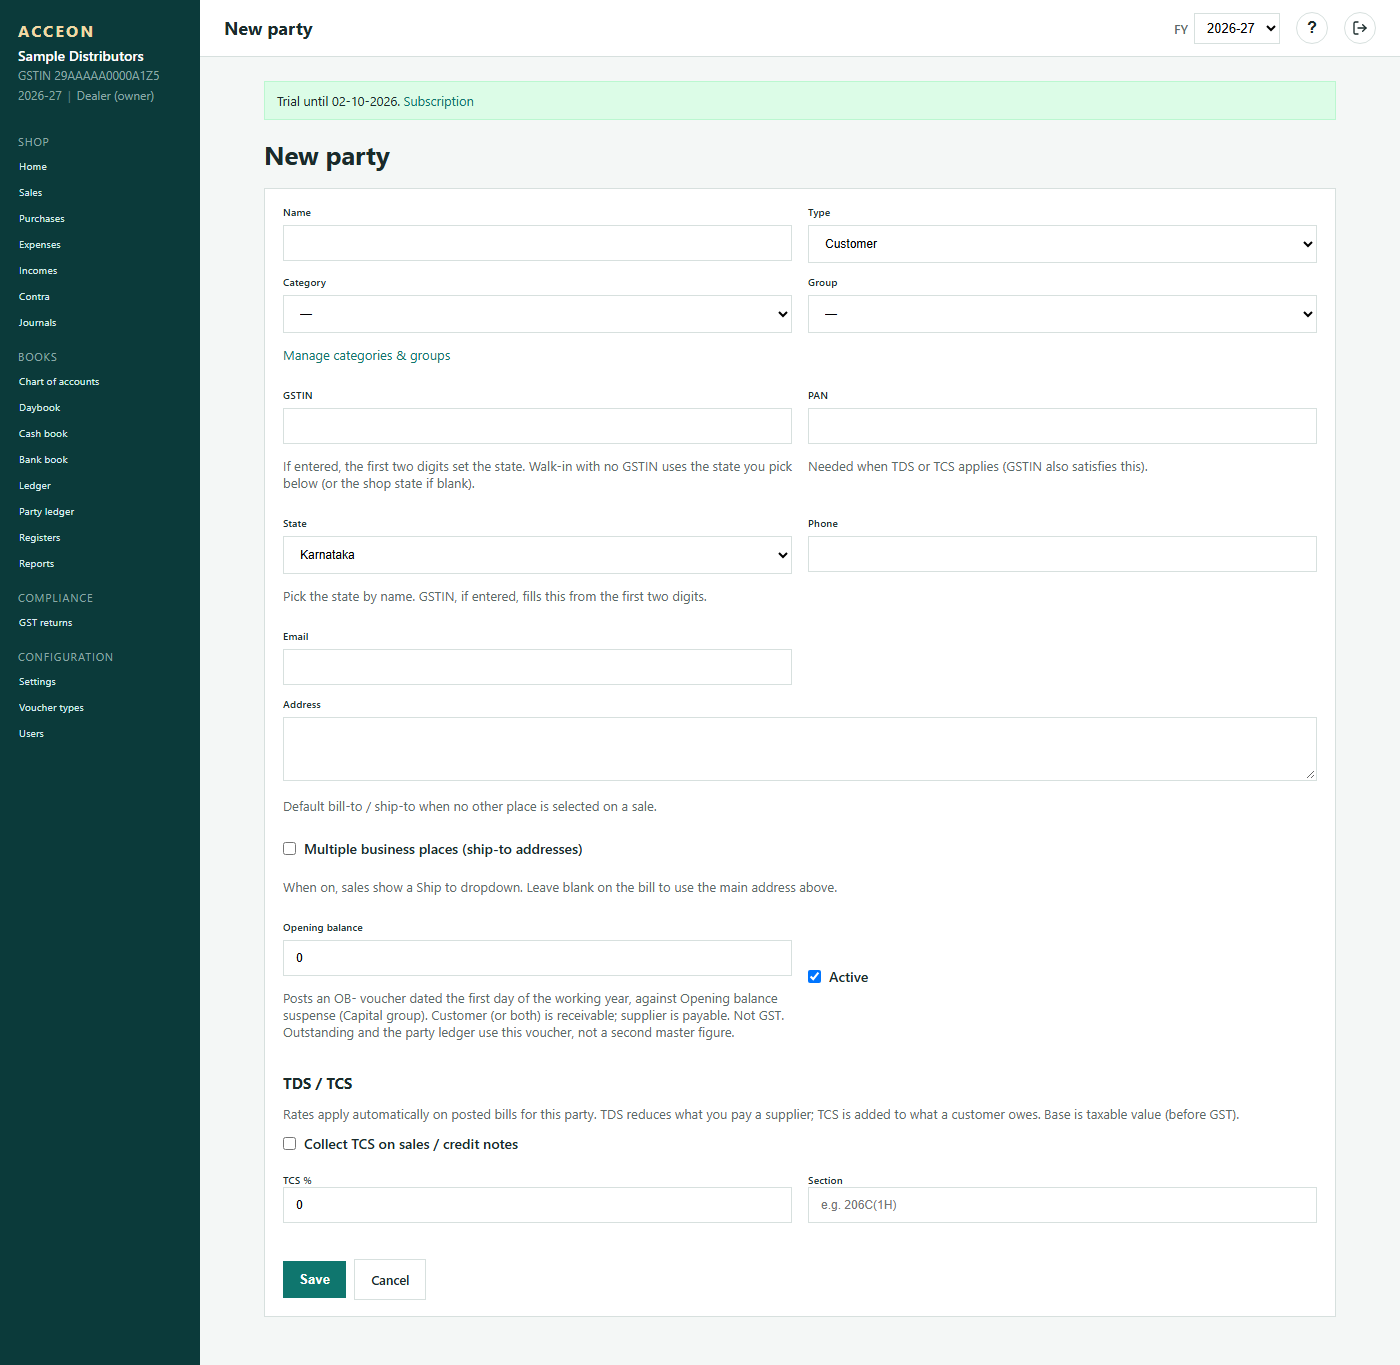Focus the GSTIN input field
This screenshot has height=1365, width=1400.
tap(537, 426)
